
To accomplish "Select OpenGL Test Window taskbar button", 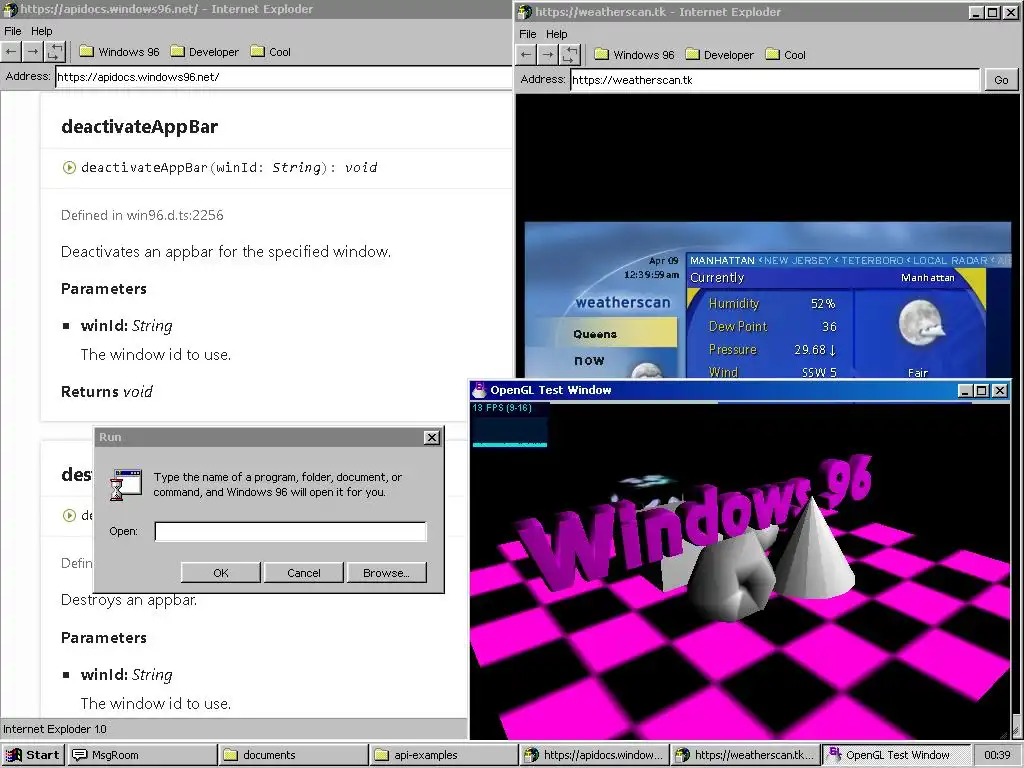I will point(896,755).
